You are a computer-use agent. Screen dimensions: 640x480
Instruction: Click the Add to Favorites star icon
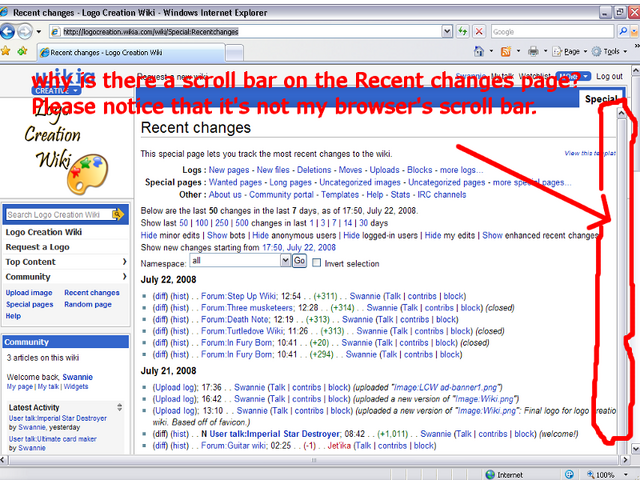[22, 51]
